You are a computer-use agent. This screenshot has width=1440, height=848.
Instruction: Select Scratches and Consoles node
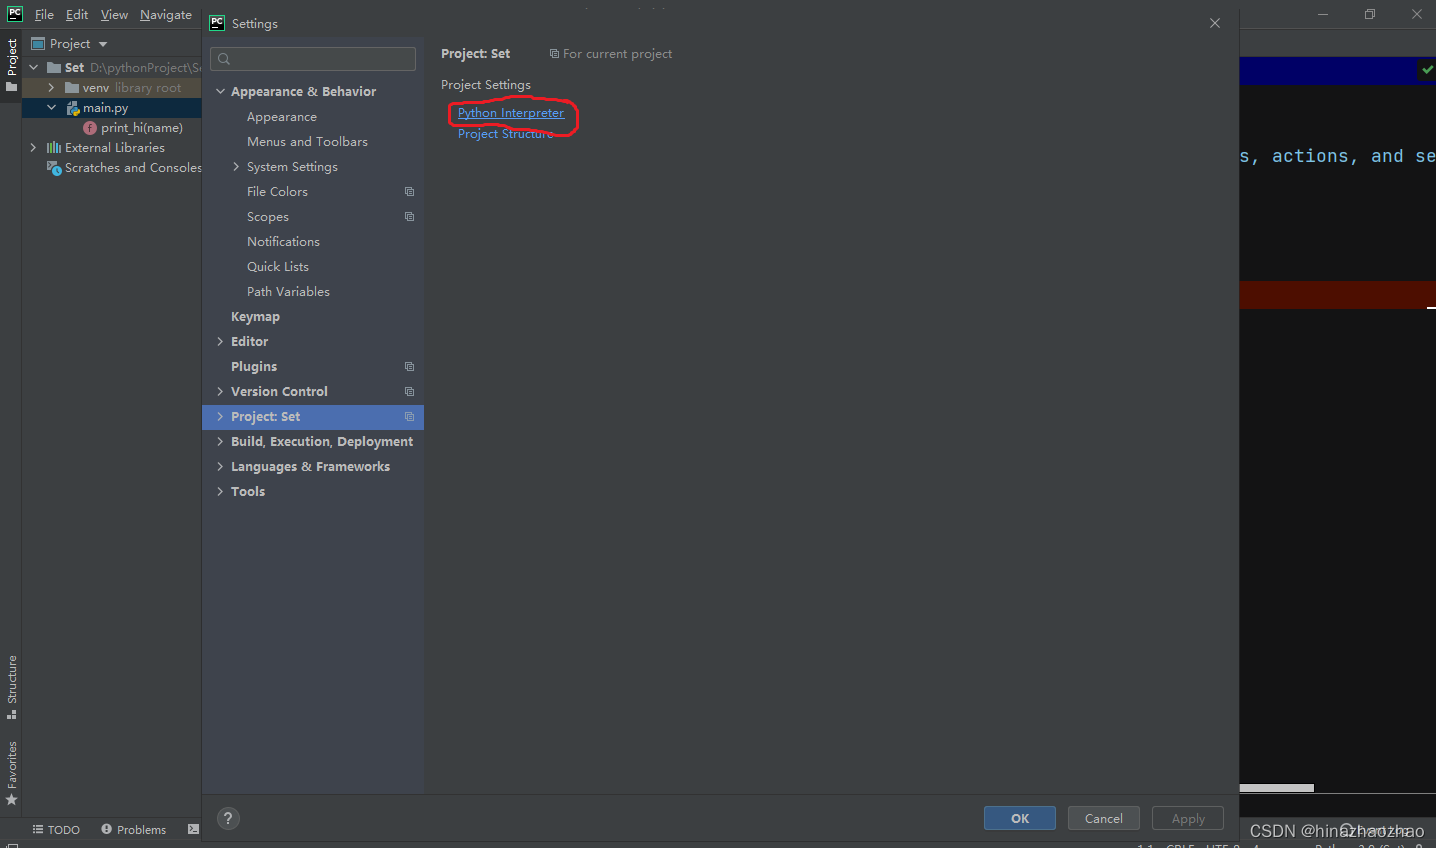(133, 168)
